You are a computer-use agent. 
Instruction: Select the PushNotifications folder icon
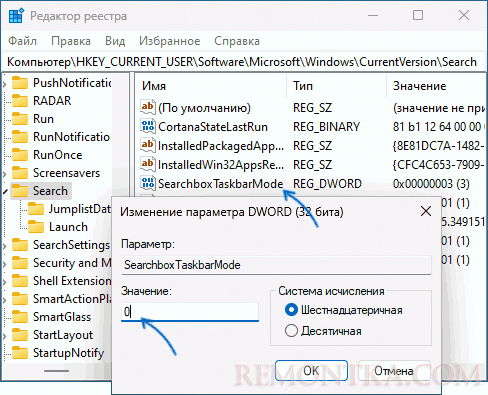20,83
